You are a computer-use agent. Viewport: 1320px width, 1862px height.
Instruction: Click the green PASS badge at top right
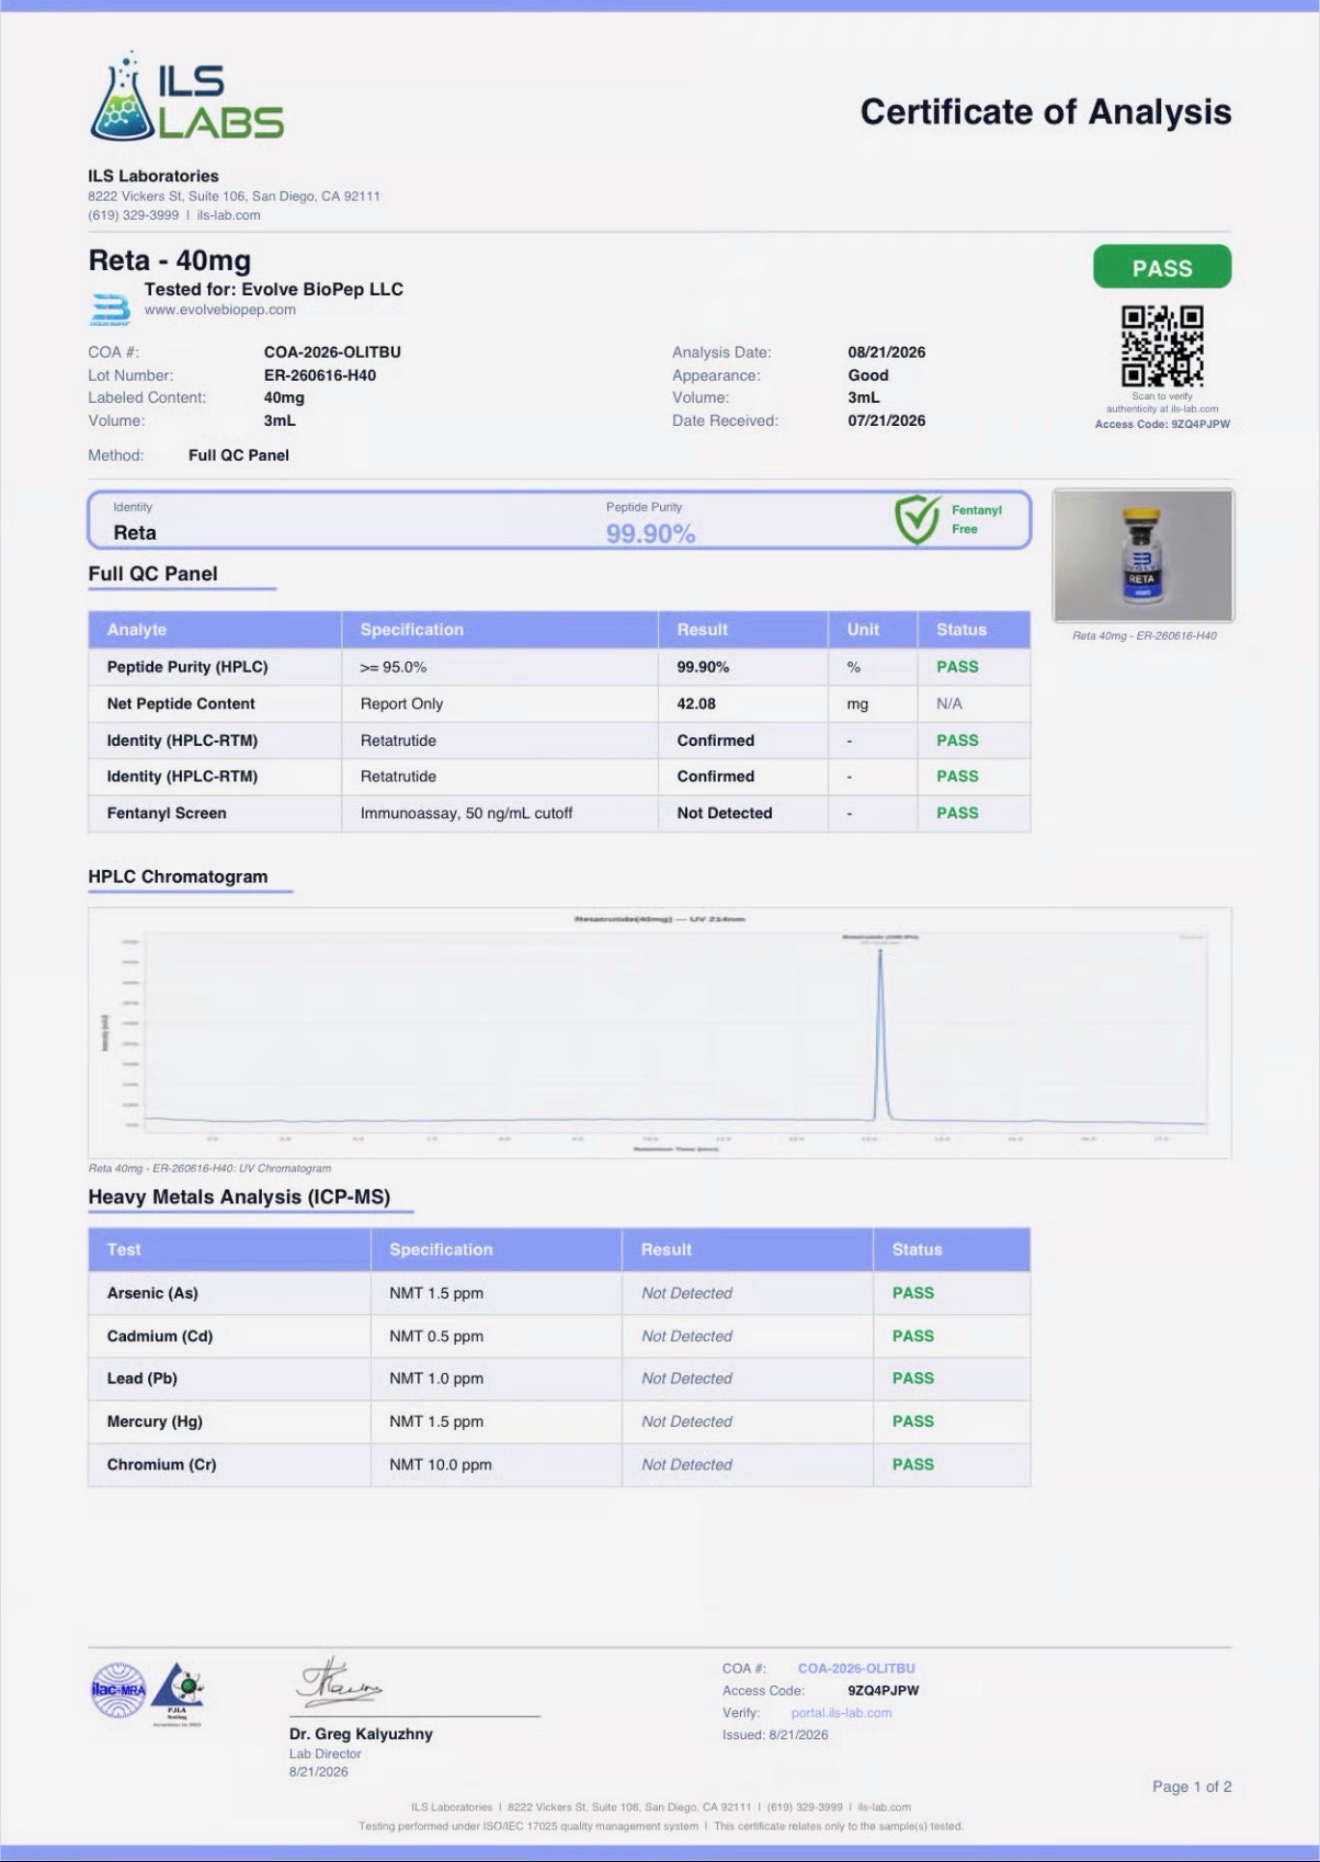coord(1162,268)
